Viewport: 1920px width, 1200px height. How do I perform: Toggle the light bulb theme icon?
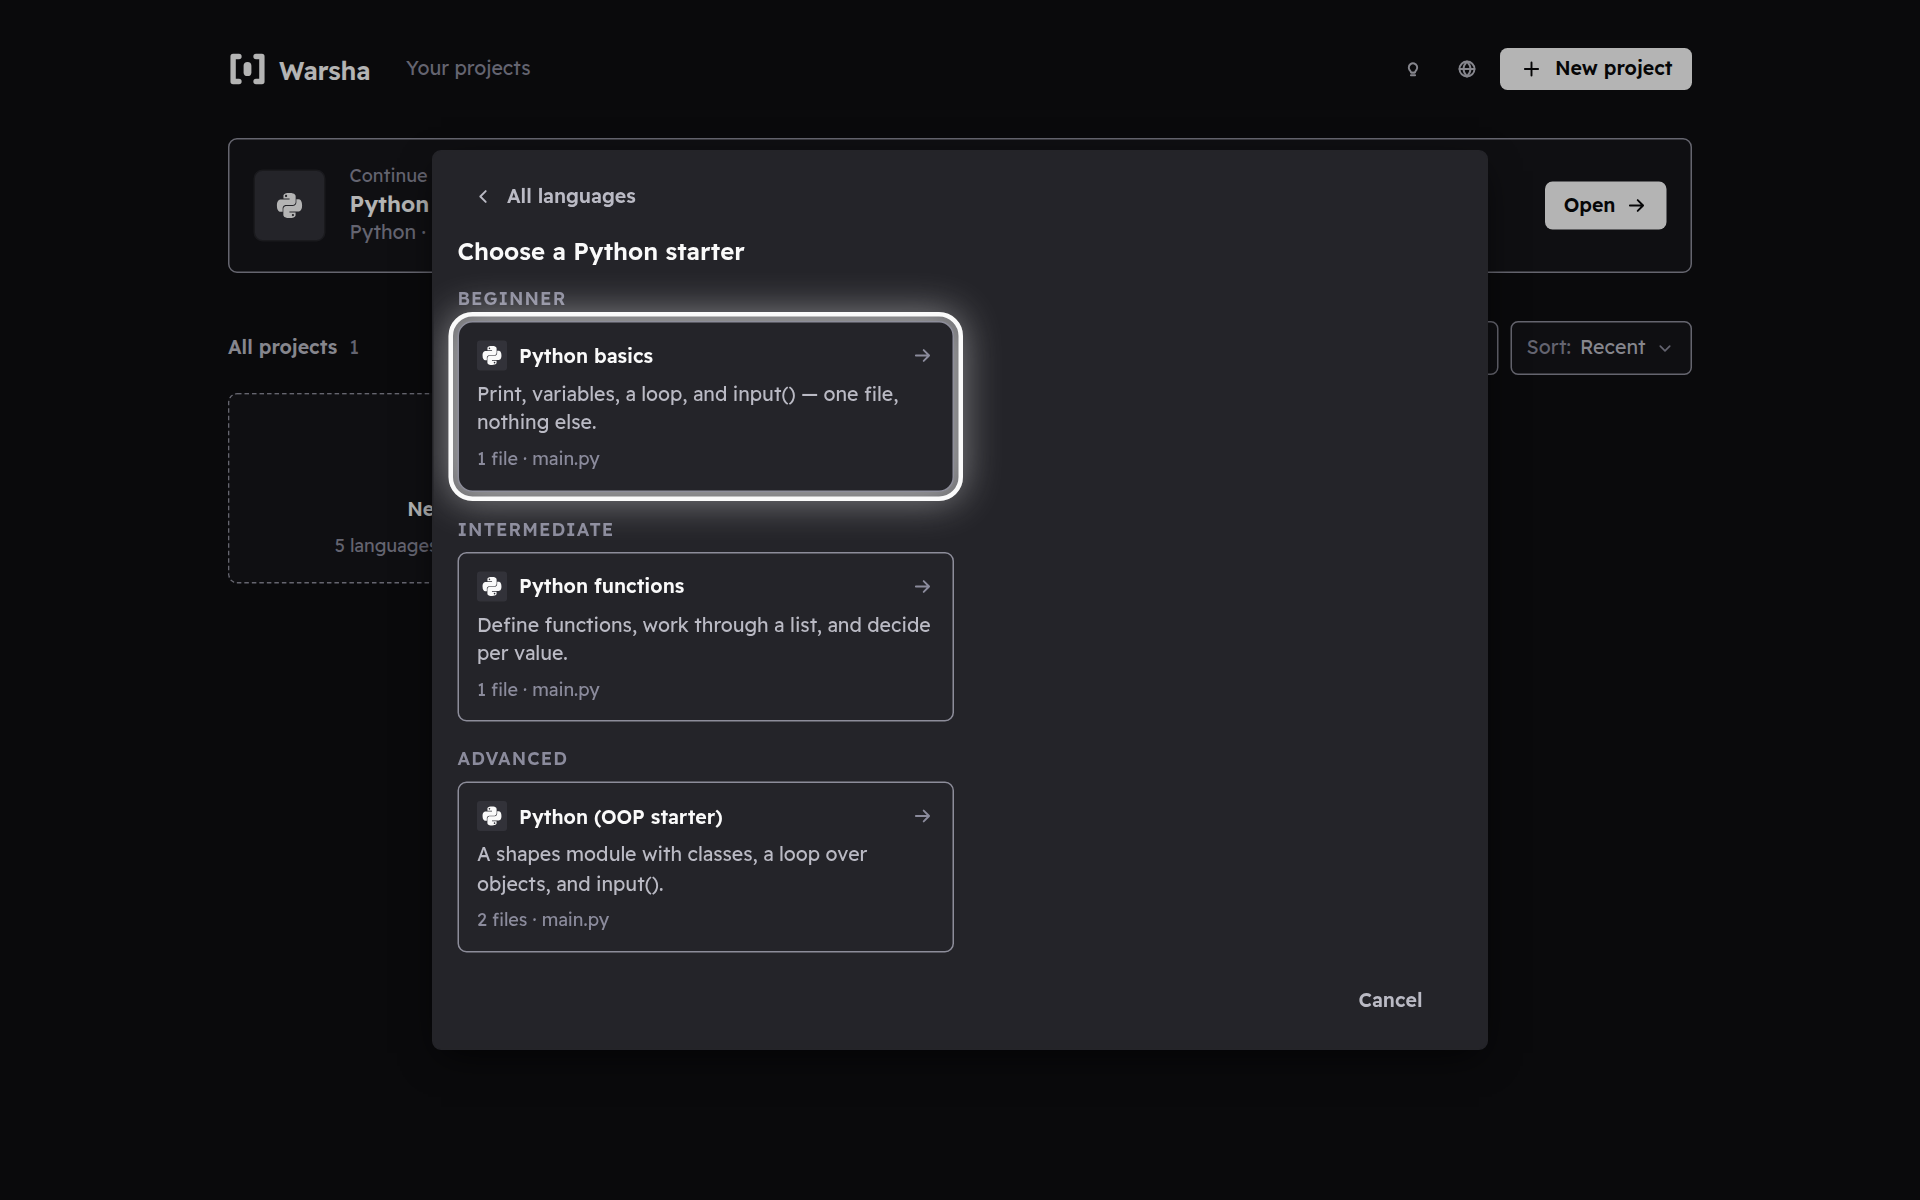tap(1413, 69)
